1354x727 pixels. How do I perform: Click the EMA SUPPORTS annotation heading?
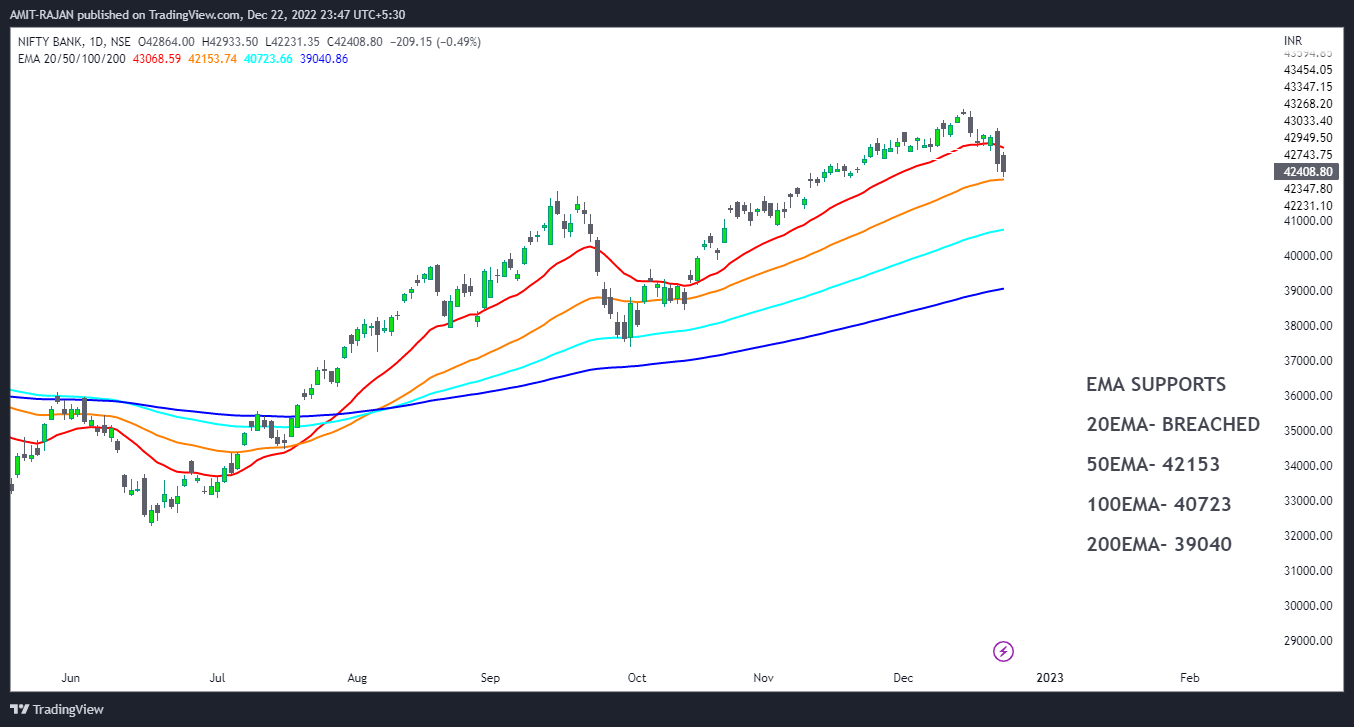[x=1156, y=384]
